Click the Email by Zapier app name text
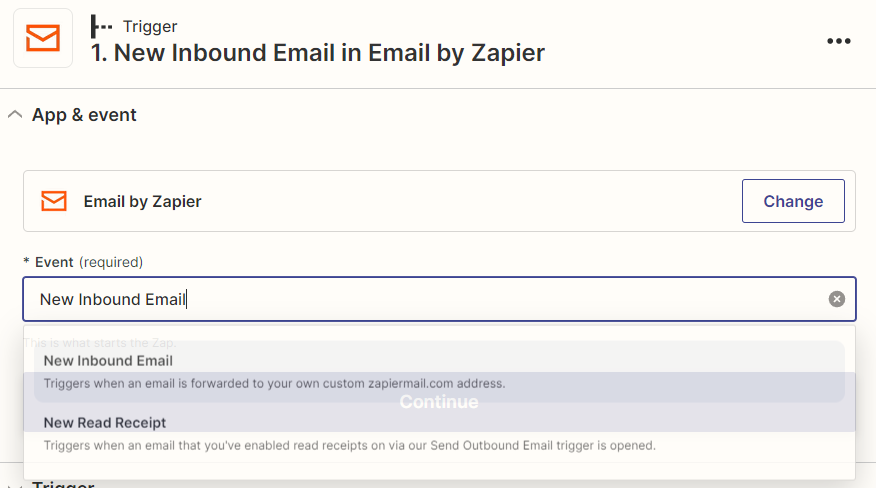This screenshot has height=488, width=876. (x=142, y=201)
